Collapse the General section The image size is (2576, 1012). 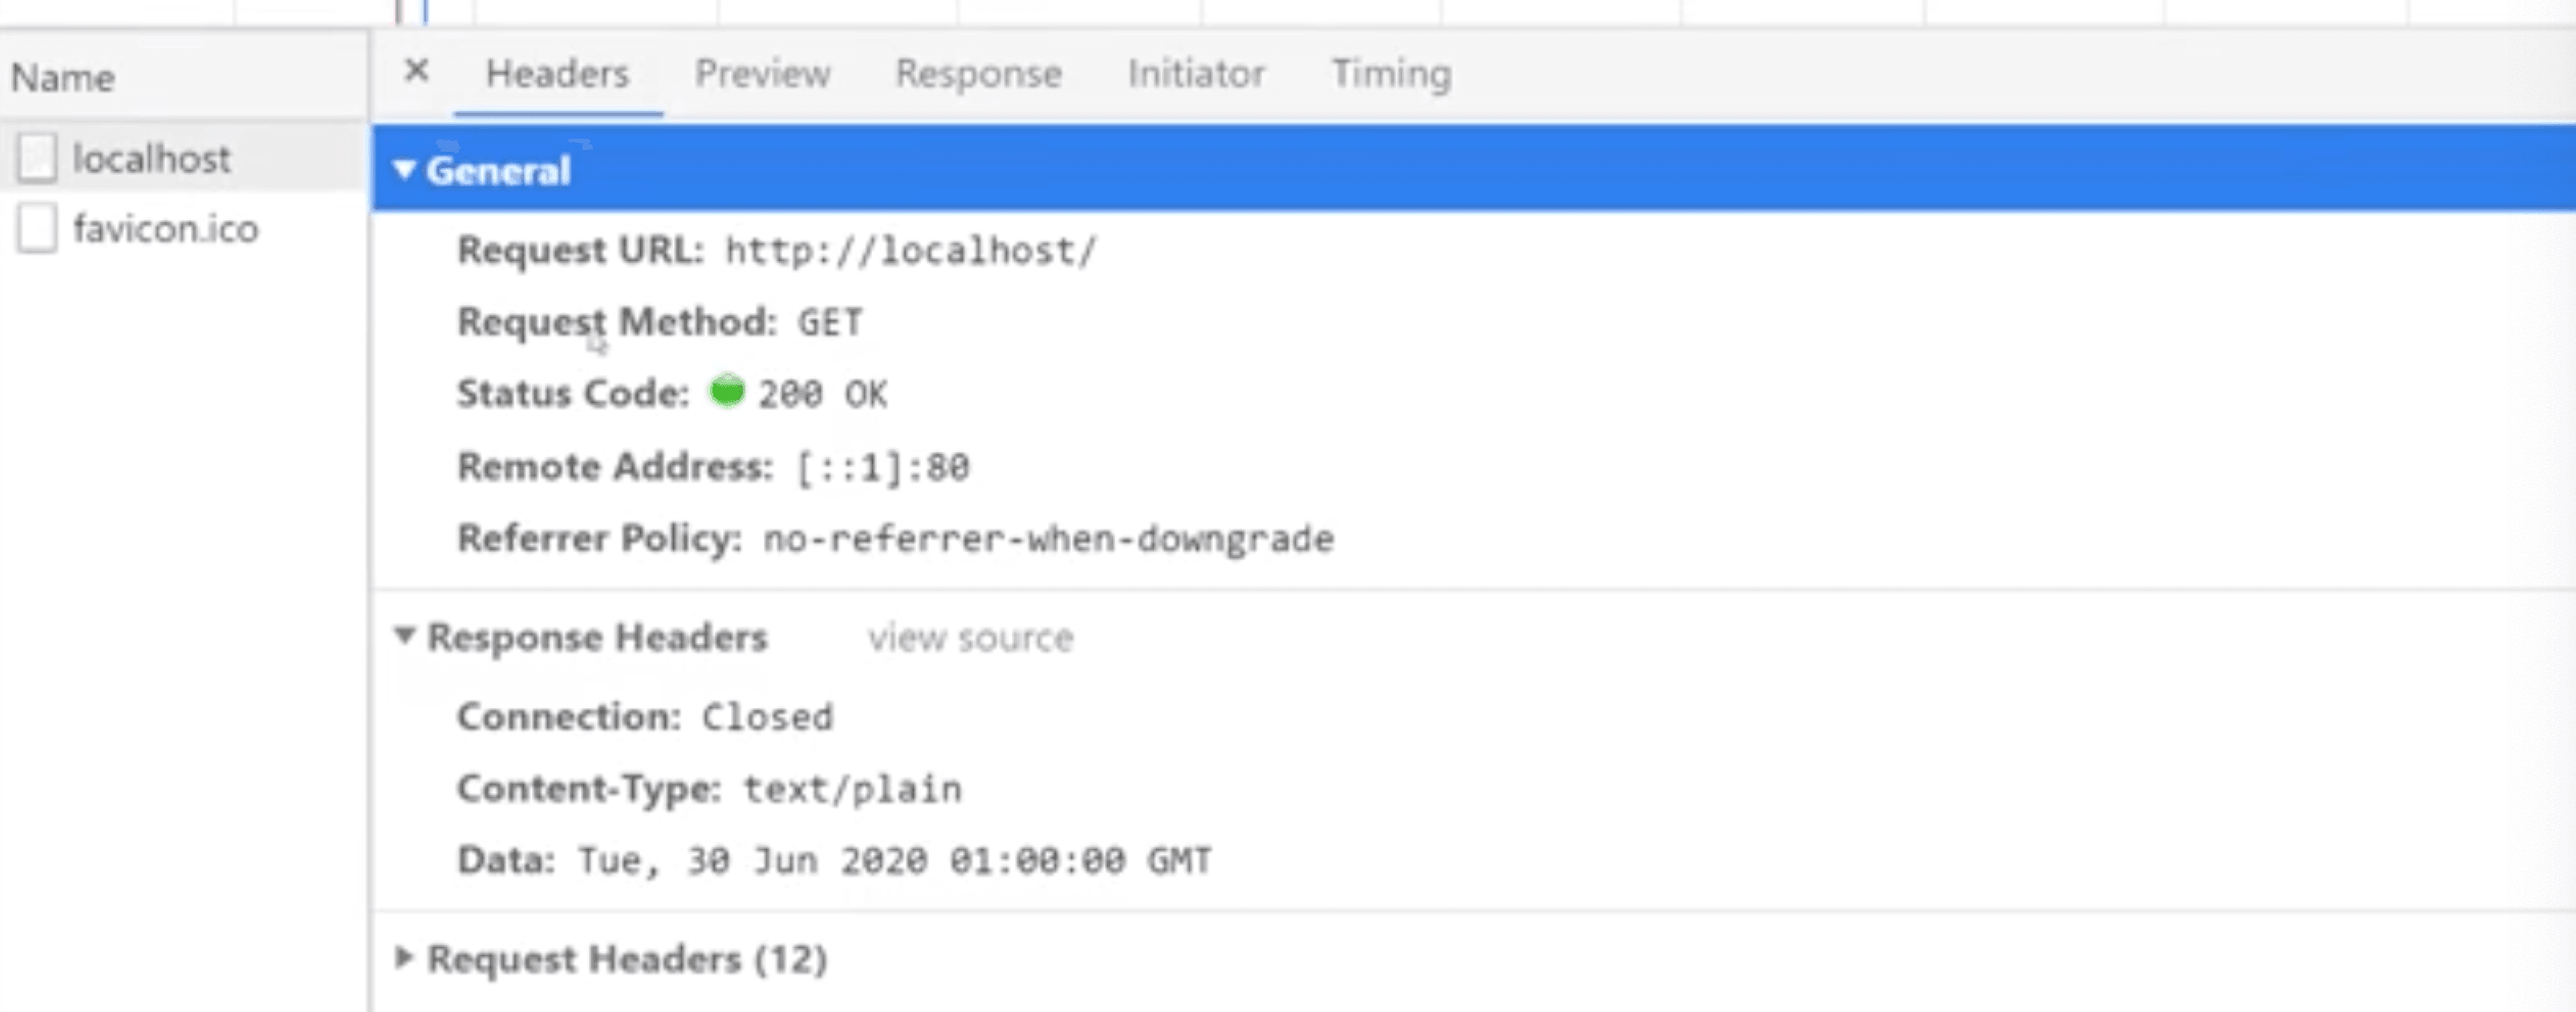(404, 170)
